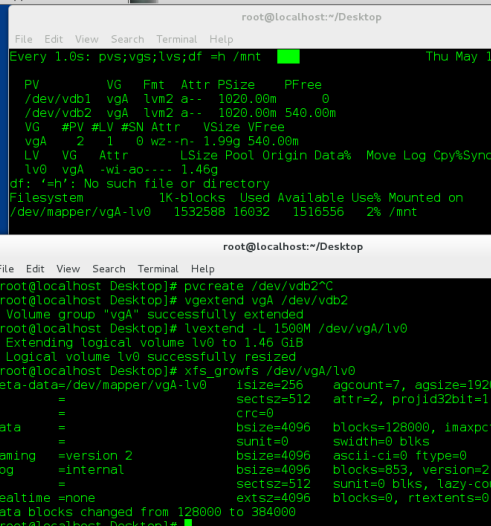The image size is (491, 526).
Task: Click the lower terminal prompt cursor
Action: pos(188,523)
